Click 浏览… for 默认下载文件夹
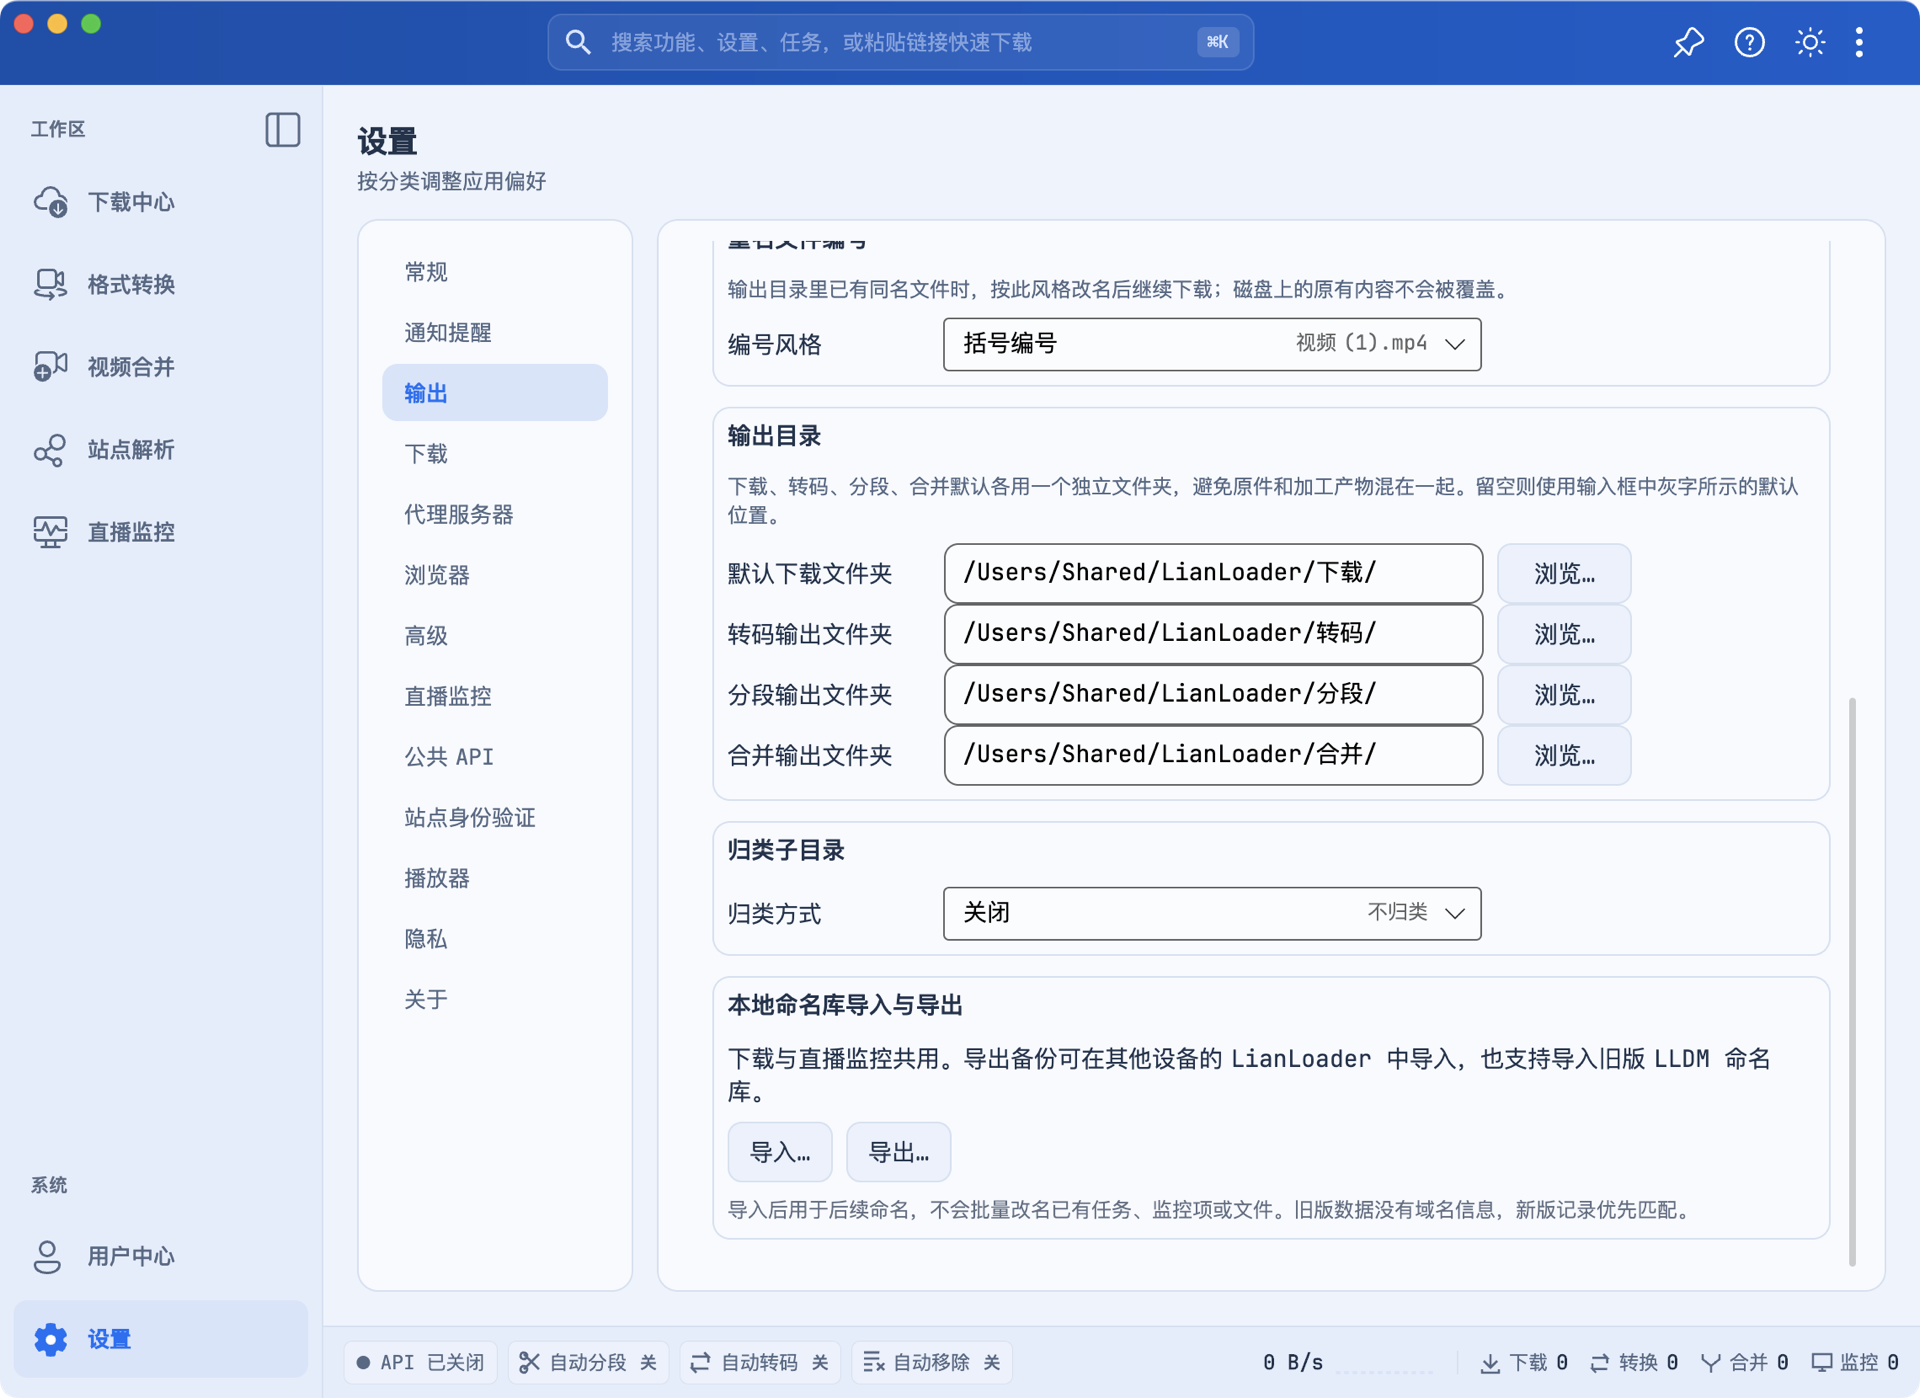Viewport: 1920px width, 1398px height. (1564, 573)
